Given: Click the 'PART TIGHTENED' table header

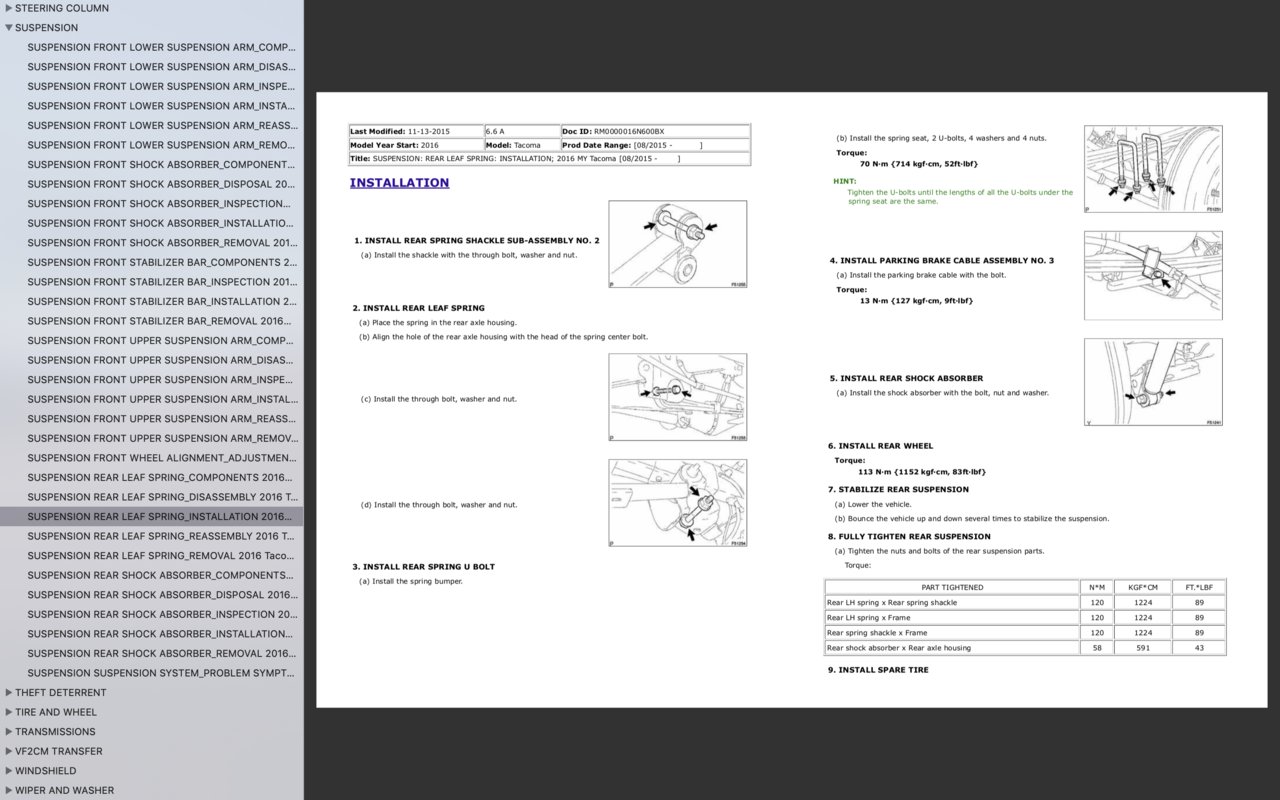Looking at the screenshot, I should [x=952, y=587].
